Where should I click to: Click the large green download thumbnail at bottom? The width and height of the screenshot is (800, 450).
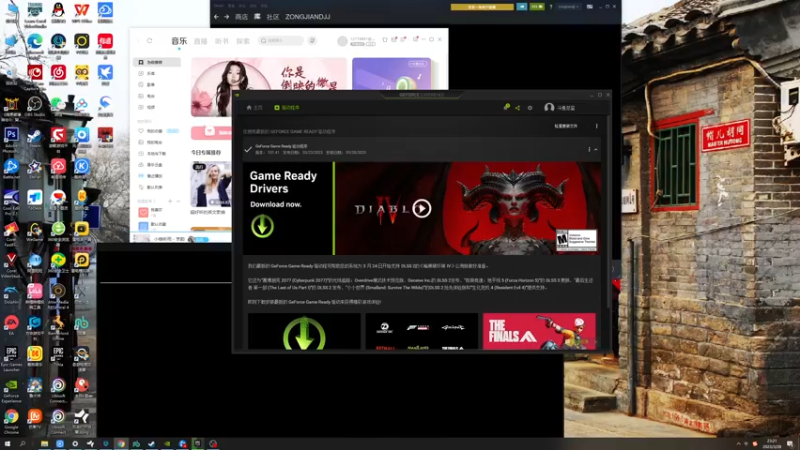304,331
